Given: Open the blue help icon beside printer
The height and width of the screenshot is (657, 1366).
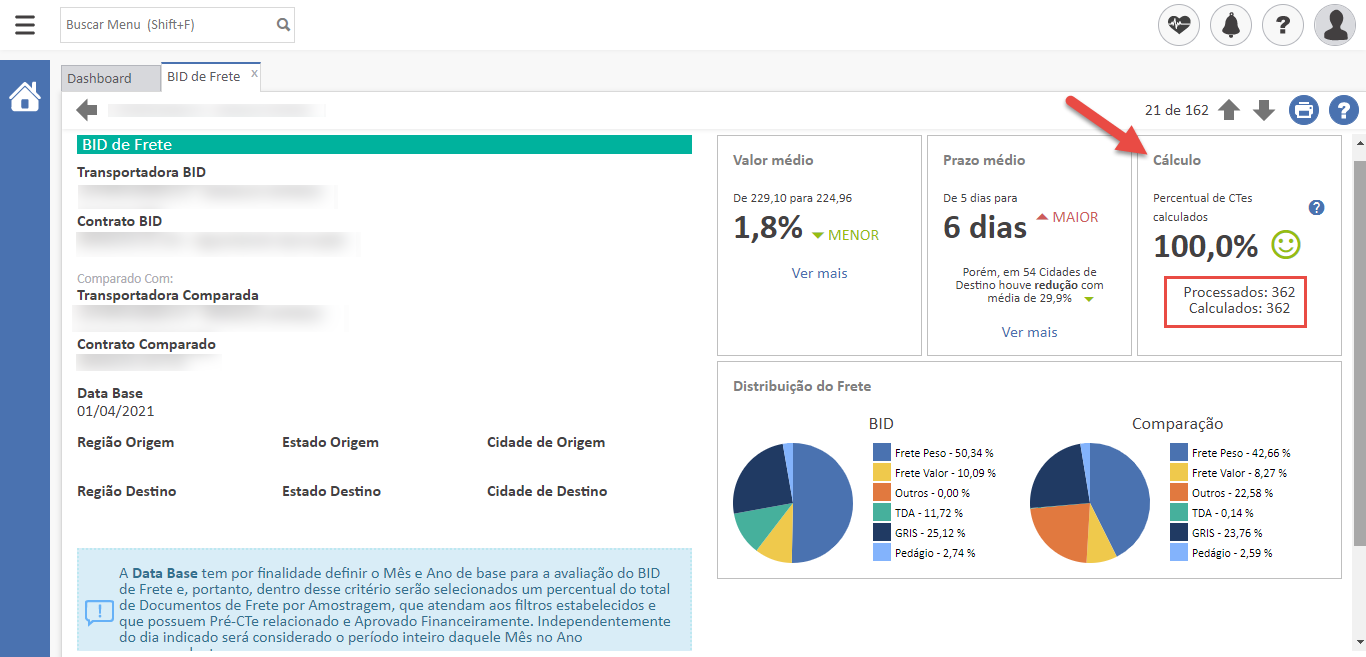Looking at the screenshot, I should pyautogui.click(x=1343, y=110).
